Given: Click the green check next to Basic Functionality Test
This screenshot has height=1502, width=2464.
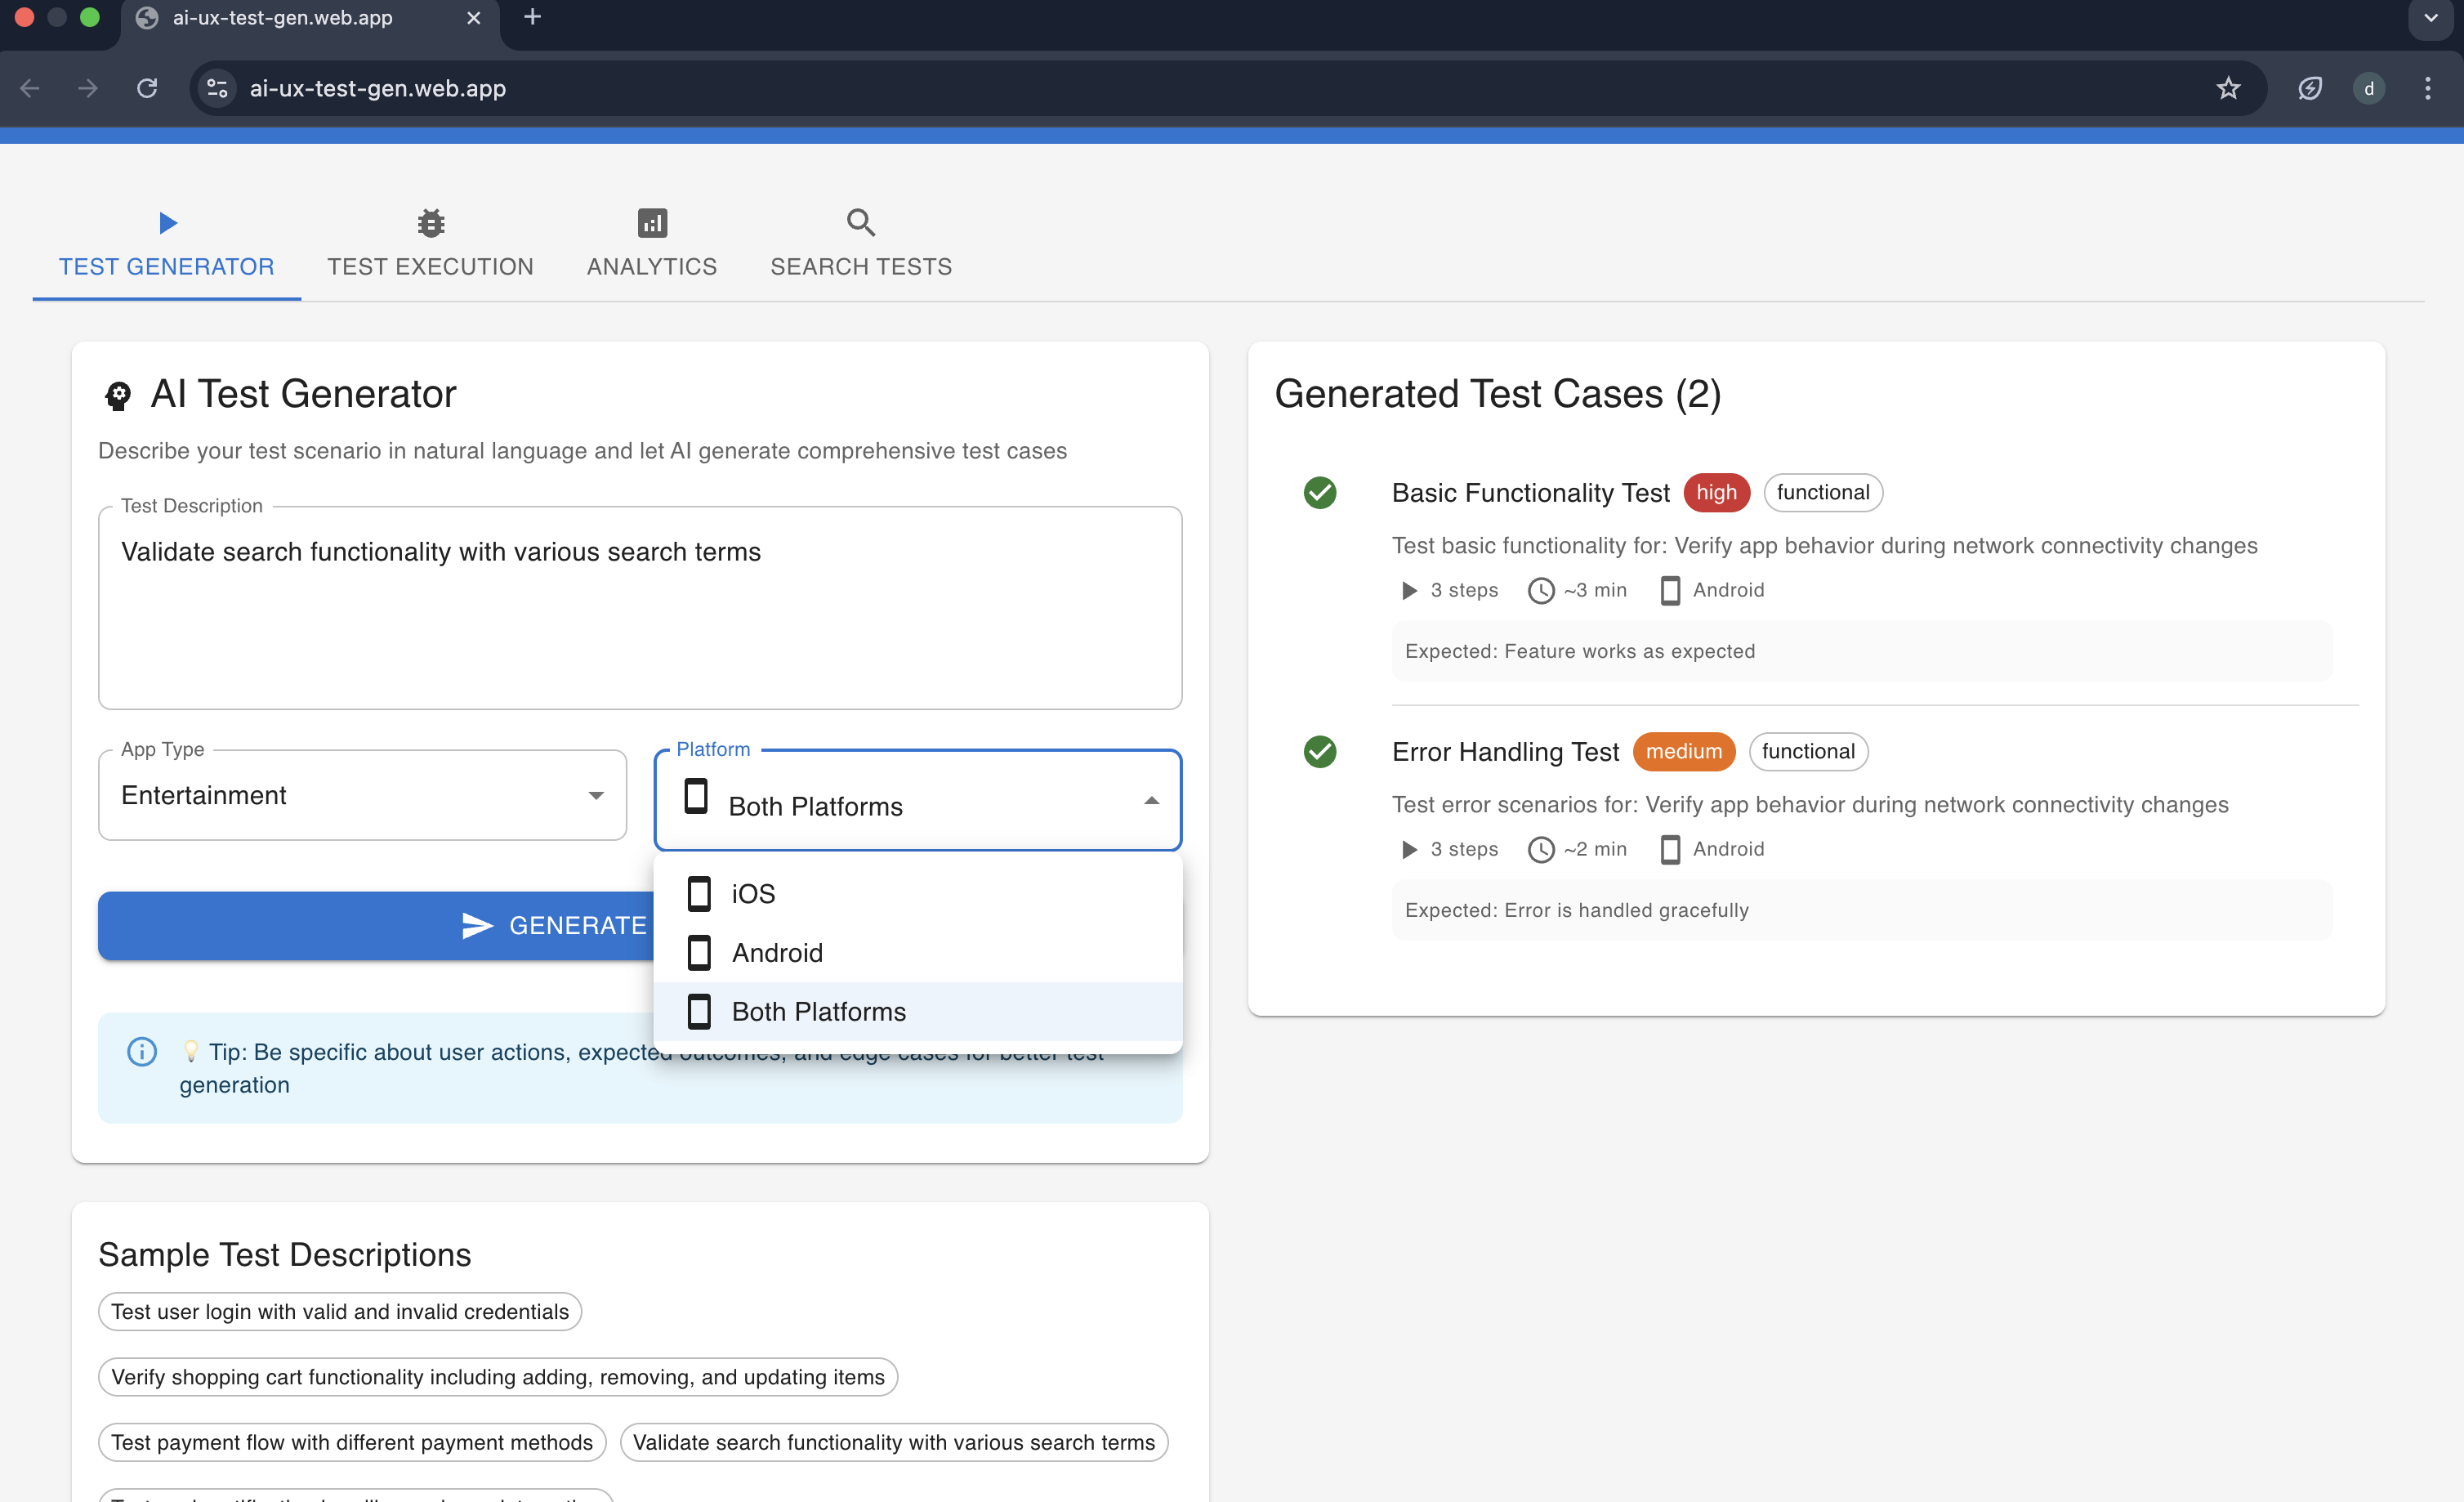Looking at the screenshot, I should [x=1320, y=492].
